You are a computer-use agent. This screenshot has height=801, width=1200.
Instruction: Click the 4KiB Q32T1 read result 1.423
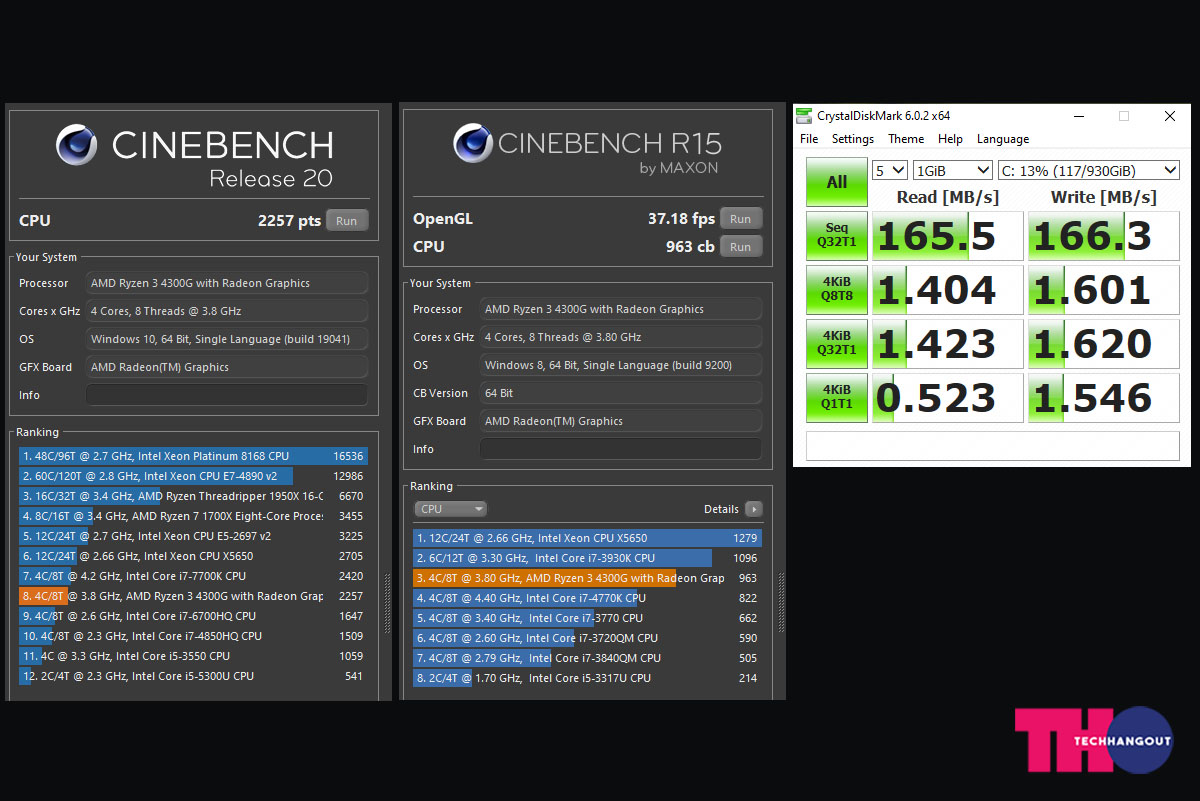948,344
